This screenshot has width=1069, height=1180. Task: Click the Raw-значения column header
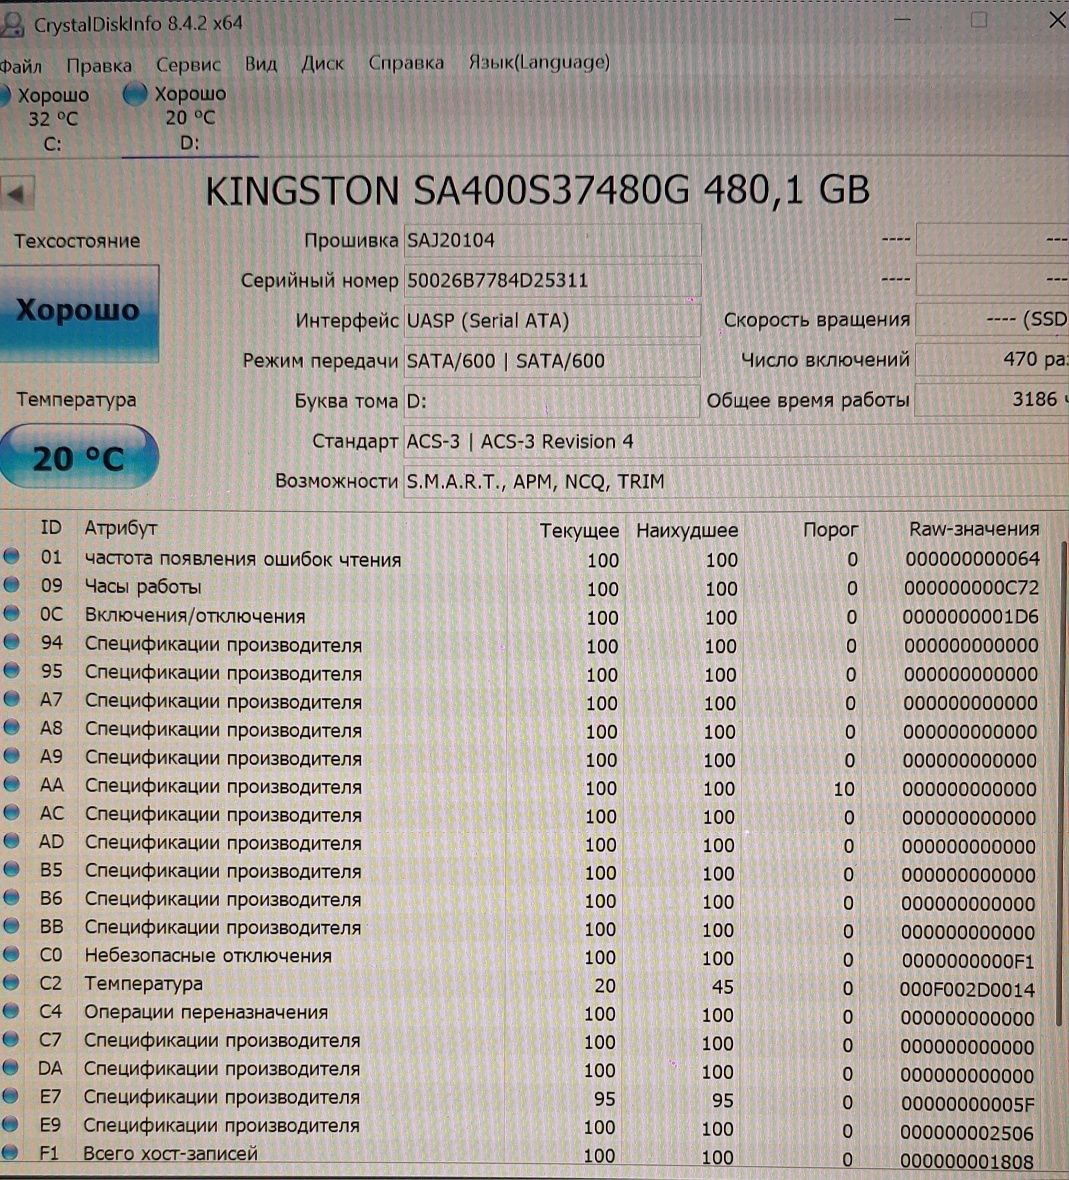(974, 529)
